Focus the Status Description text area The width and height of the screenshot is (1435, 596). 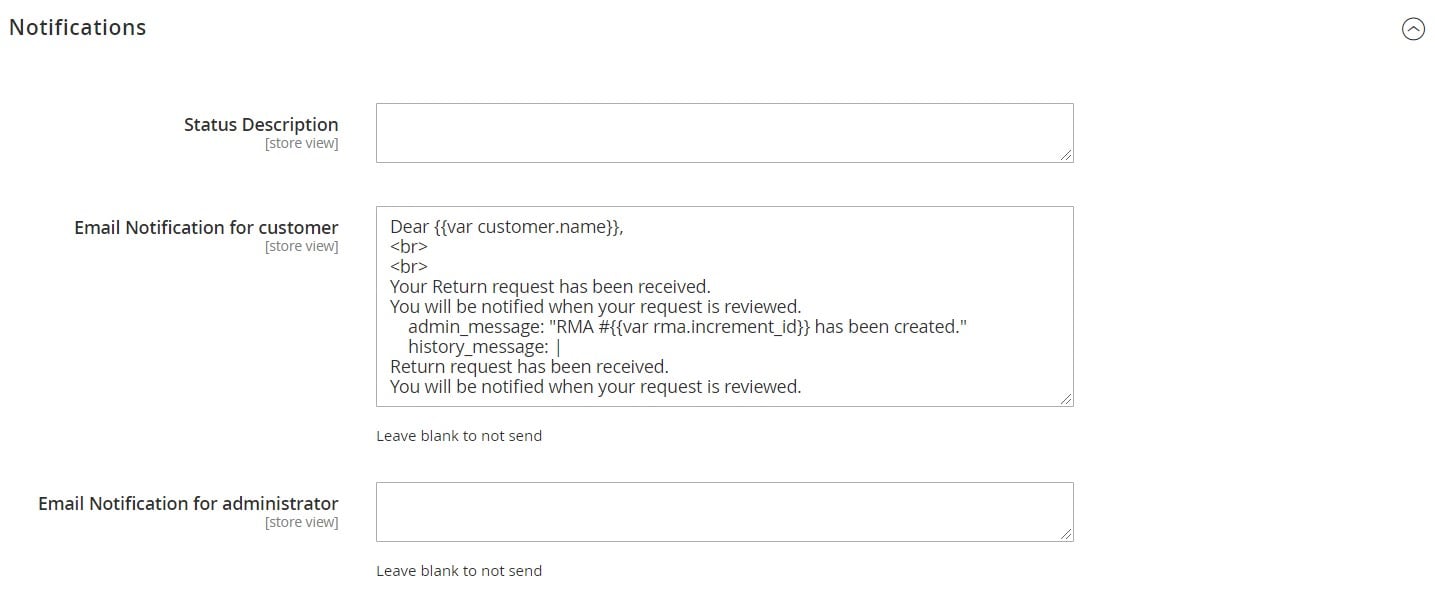(724, 133)
